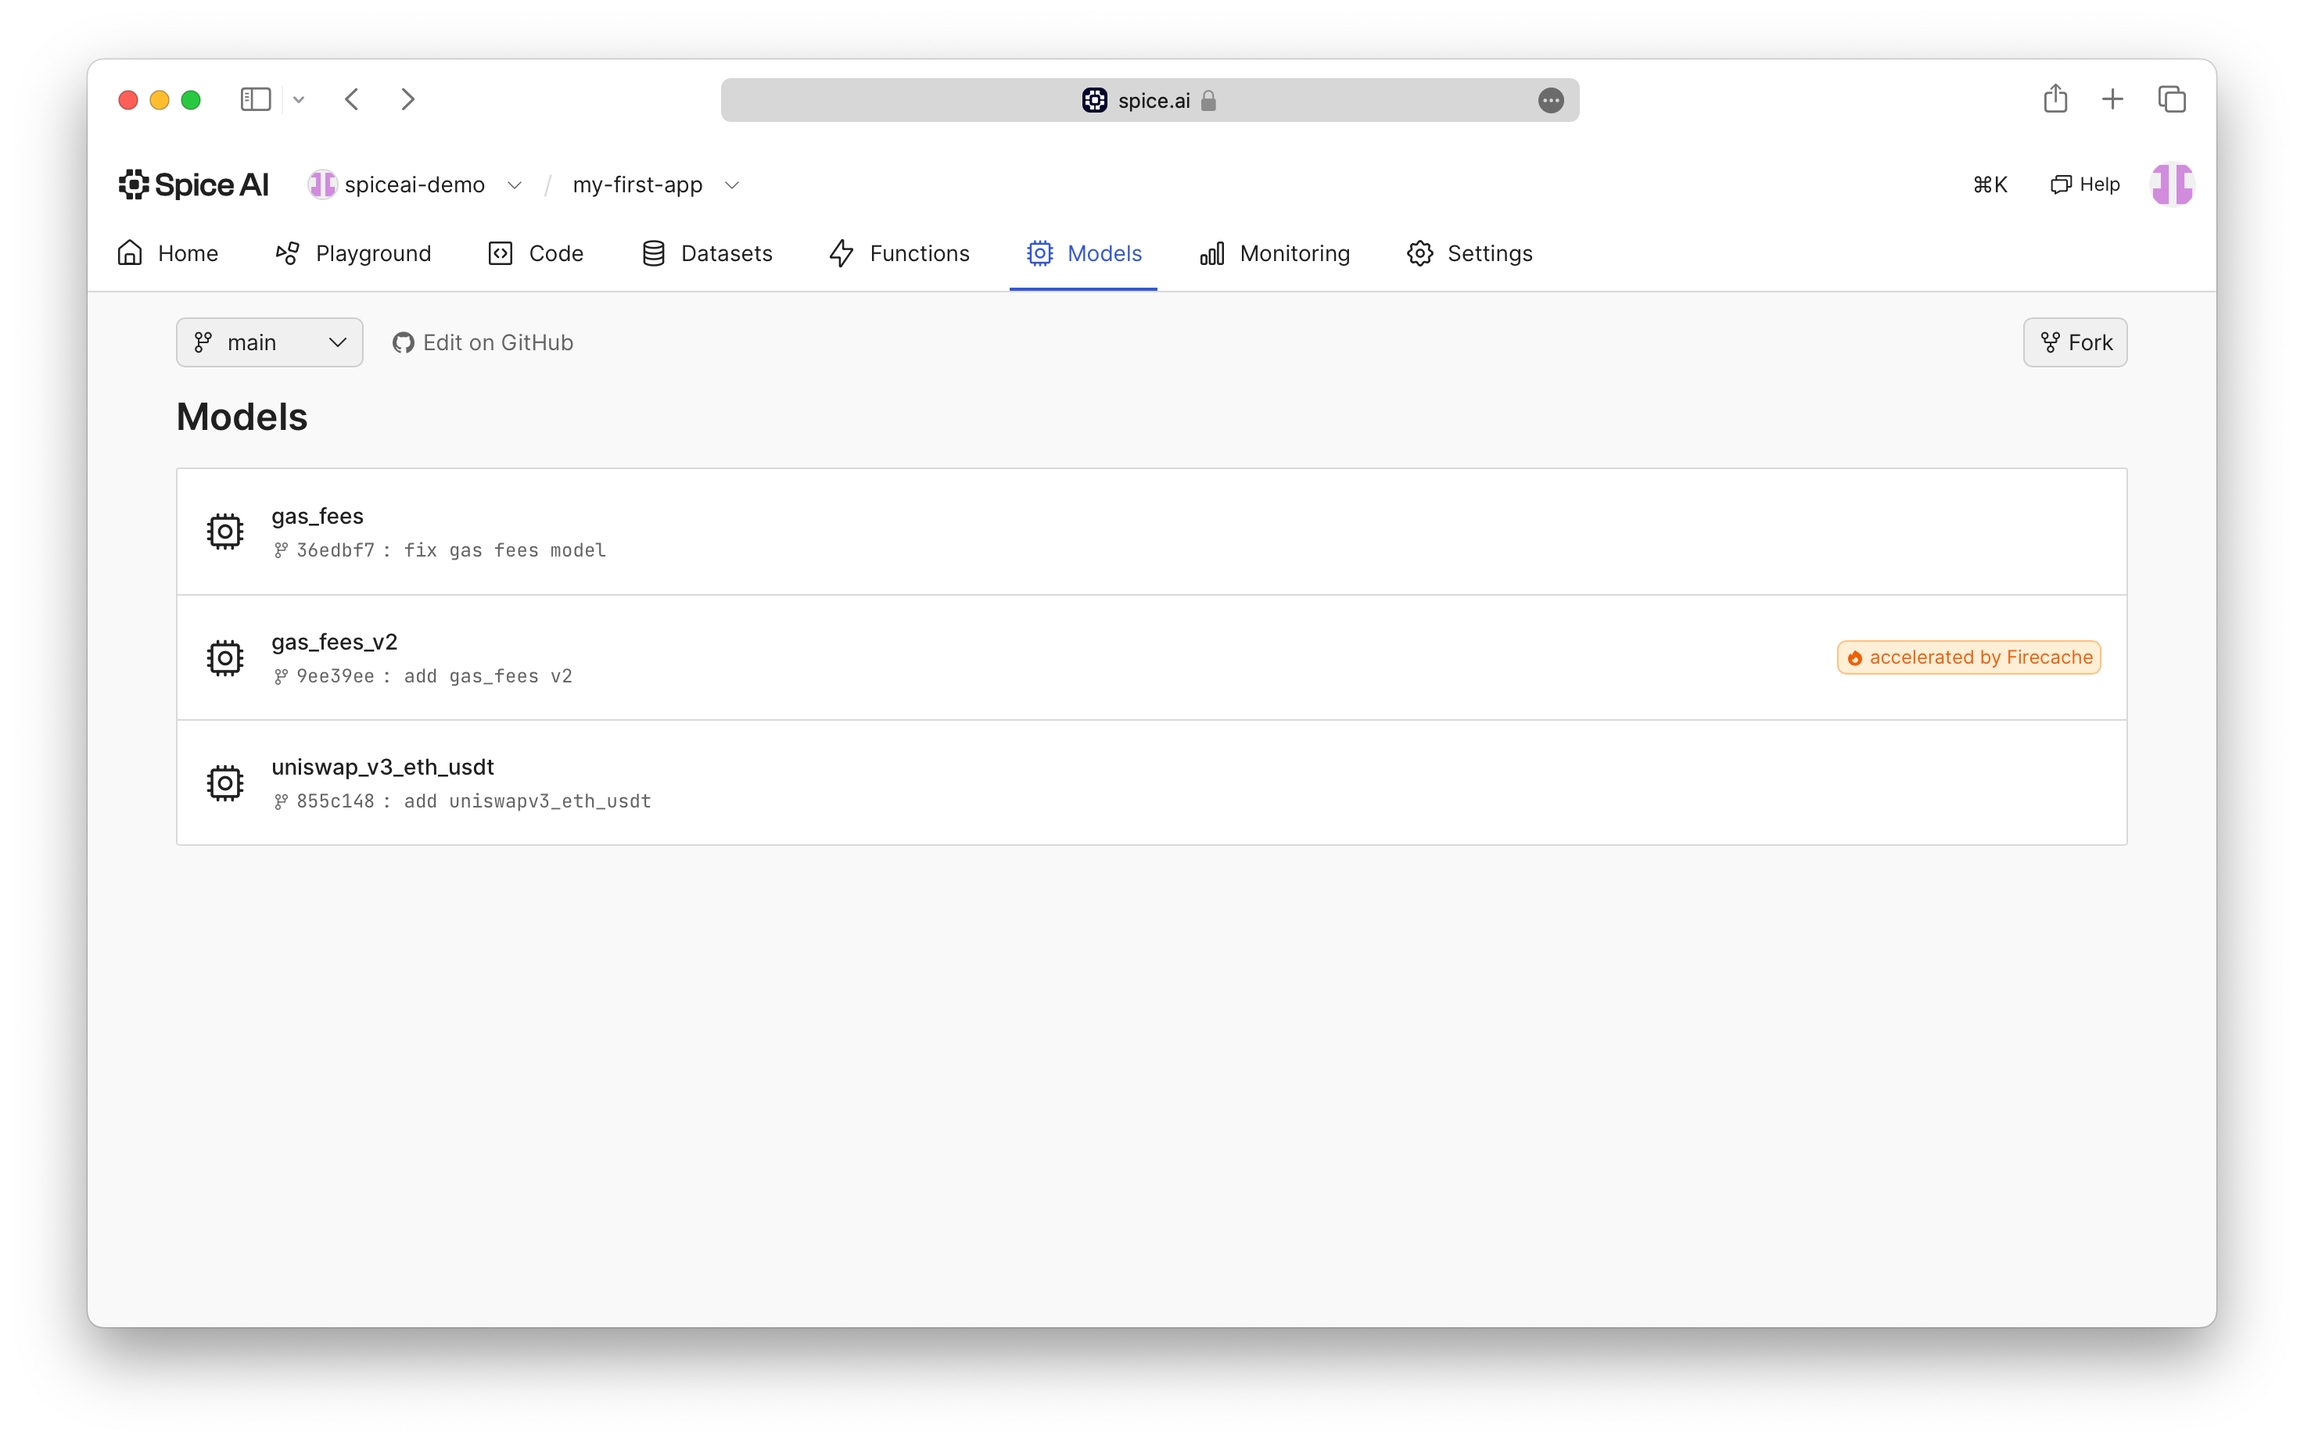
Task: Open the Help link
Action: [x=2085, y=185]
